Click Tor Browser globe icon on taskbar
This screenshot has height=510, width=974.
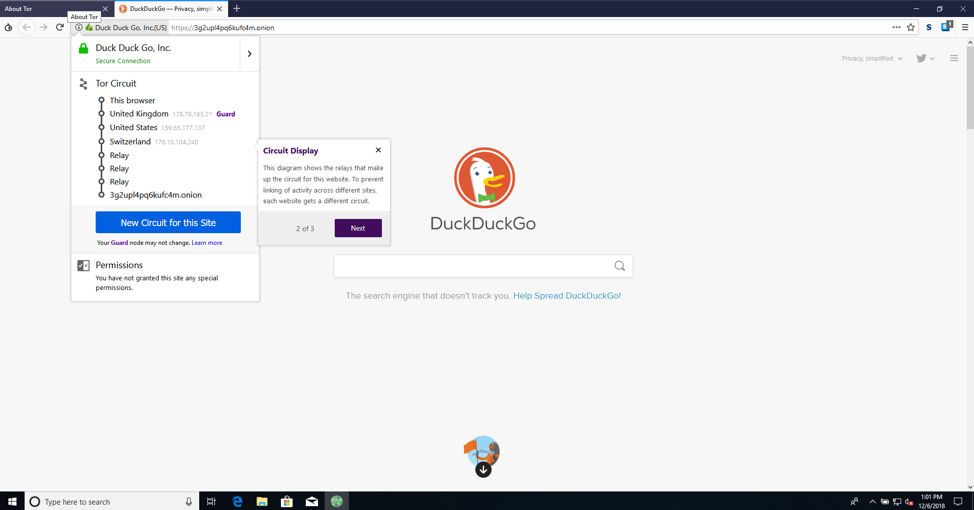(x=337, y=501)
